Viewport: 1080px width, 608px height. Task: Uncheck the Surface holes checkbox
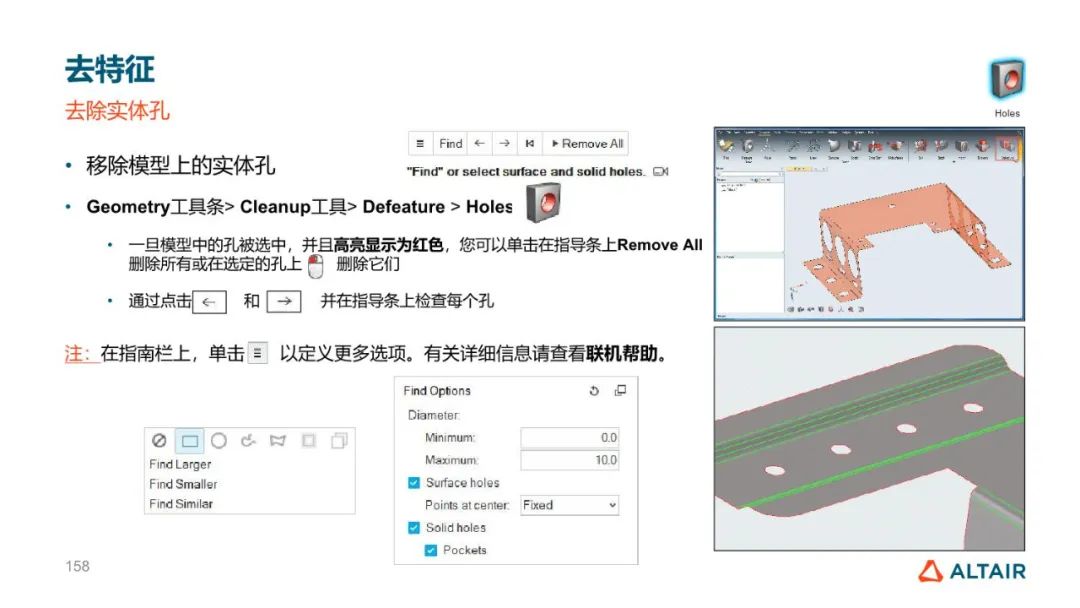point(414,483)
